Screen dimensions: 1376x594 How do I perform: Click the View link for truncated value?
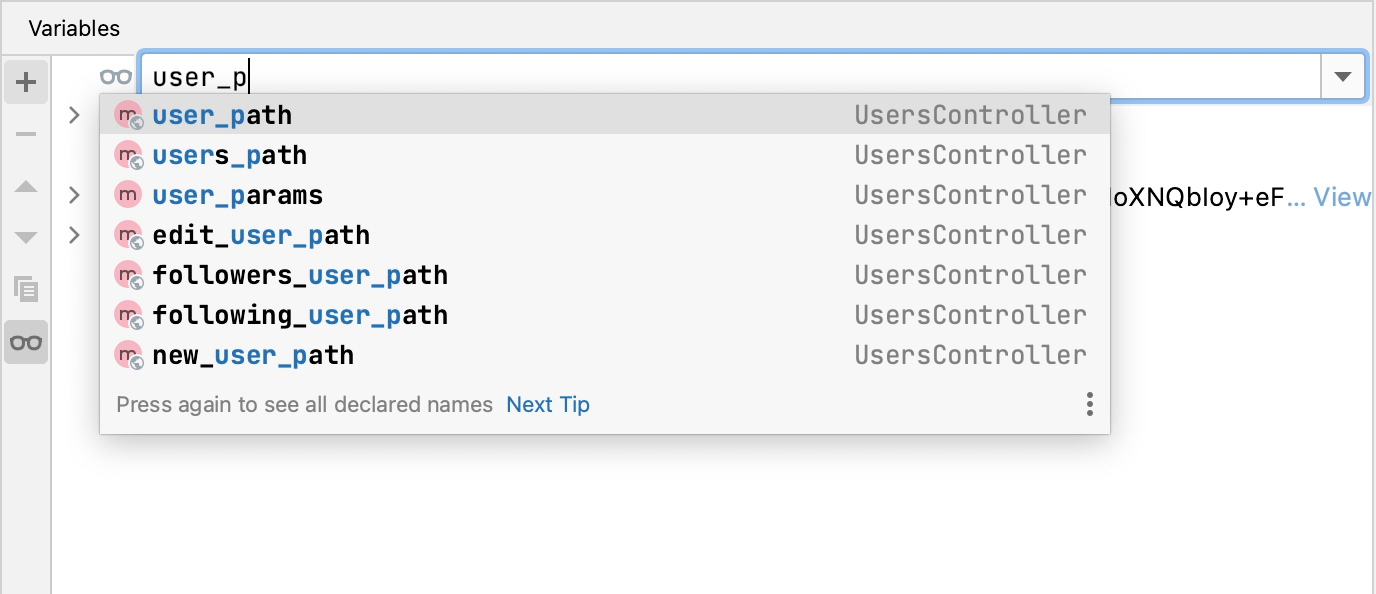pyautogui.click(x=1342, y=197)
